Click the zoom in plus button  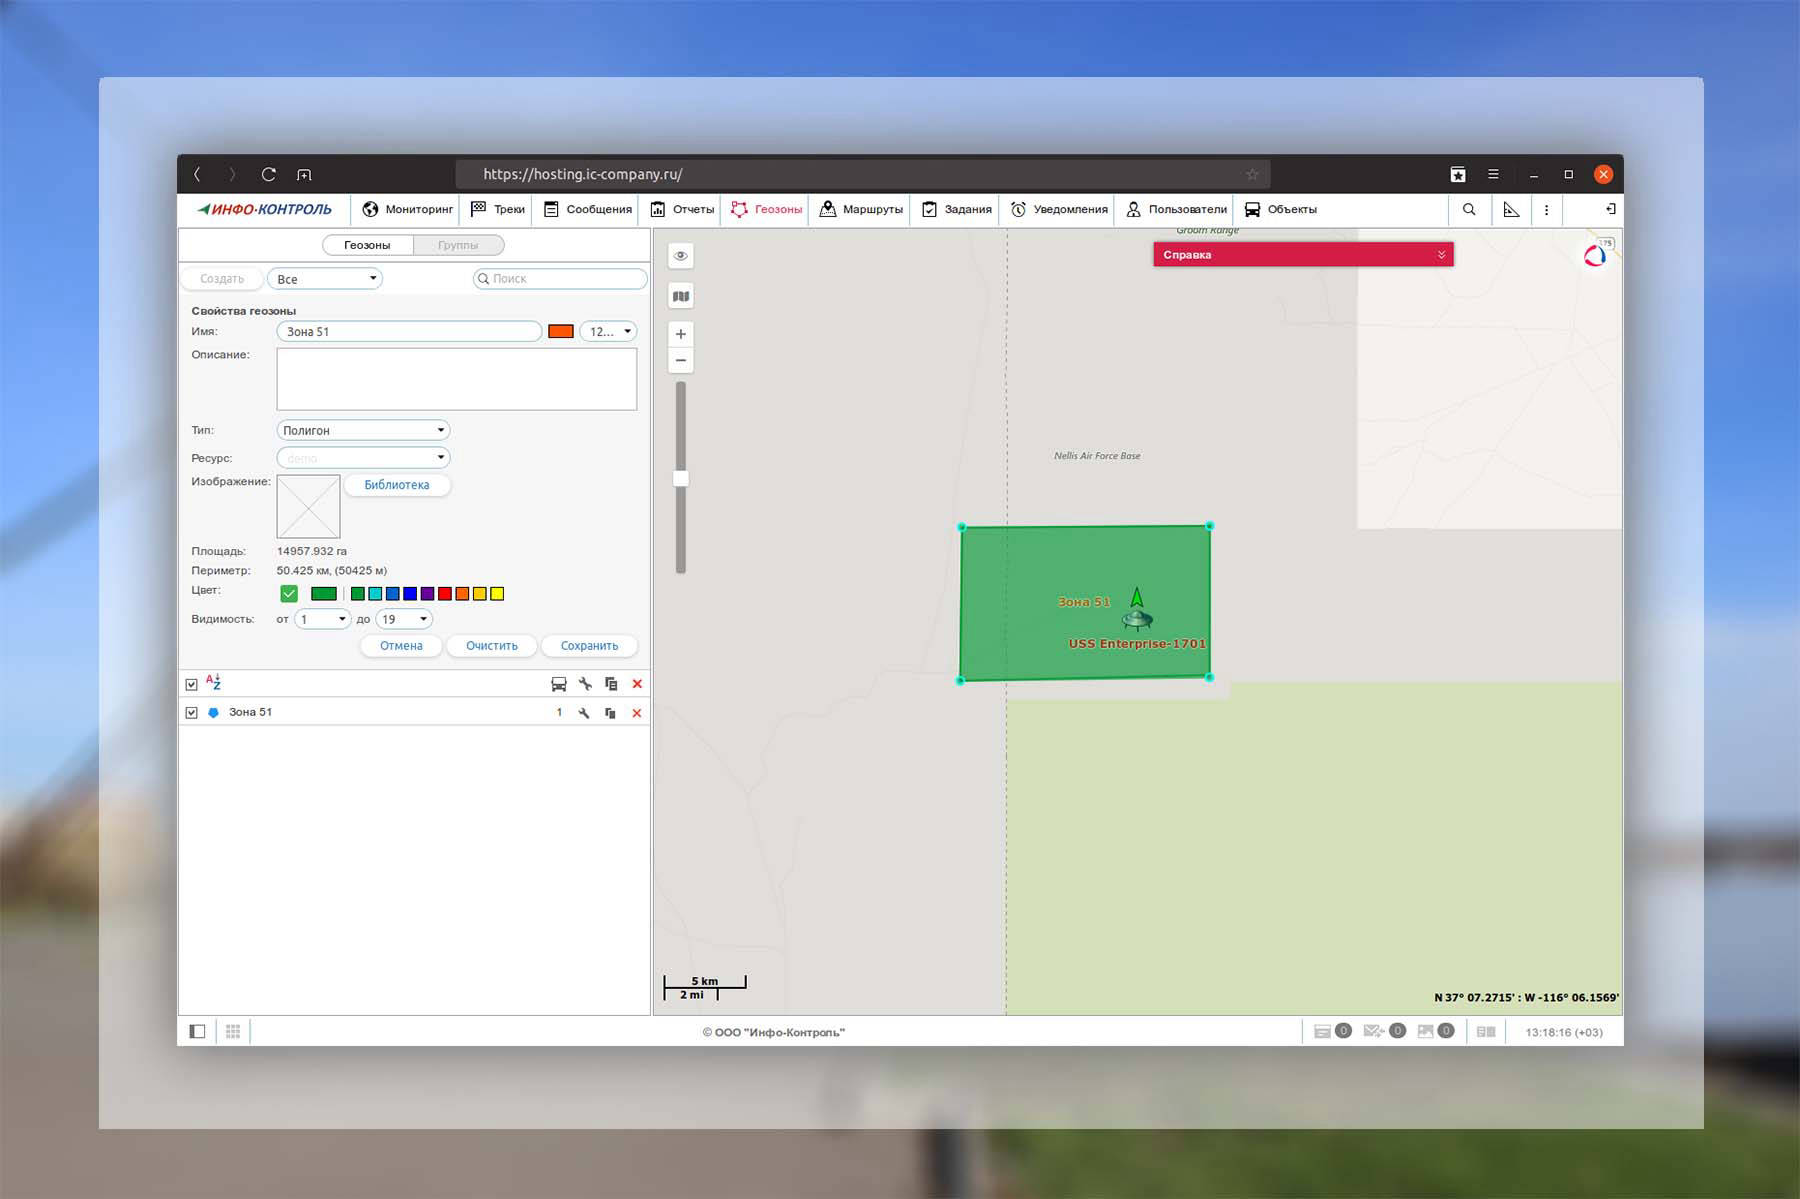click(681, 334)
